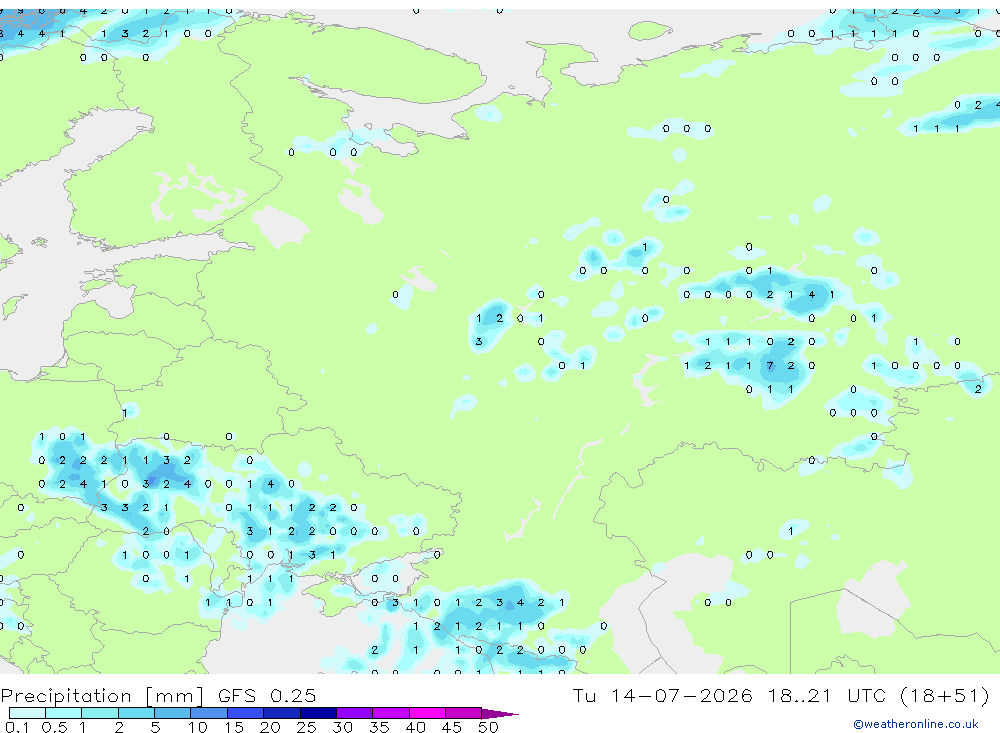Click the '(18+51)' forecast offset text

(x=945, y=695)
